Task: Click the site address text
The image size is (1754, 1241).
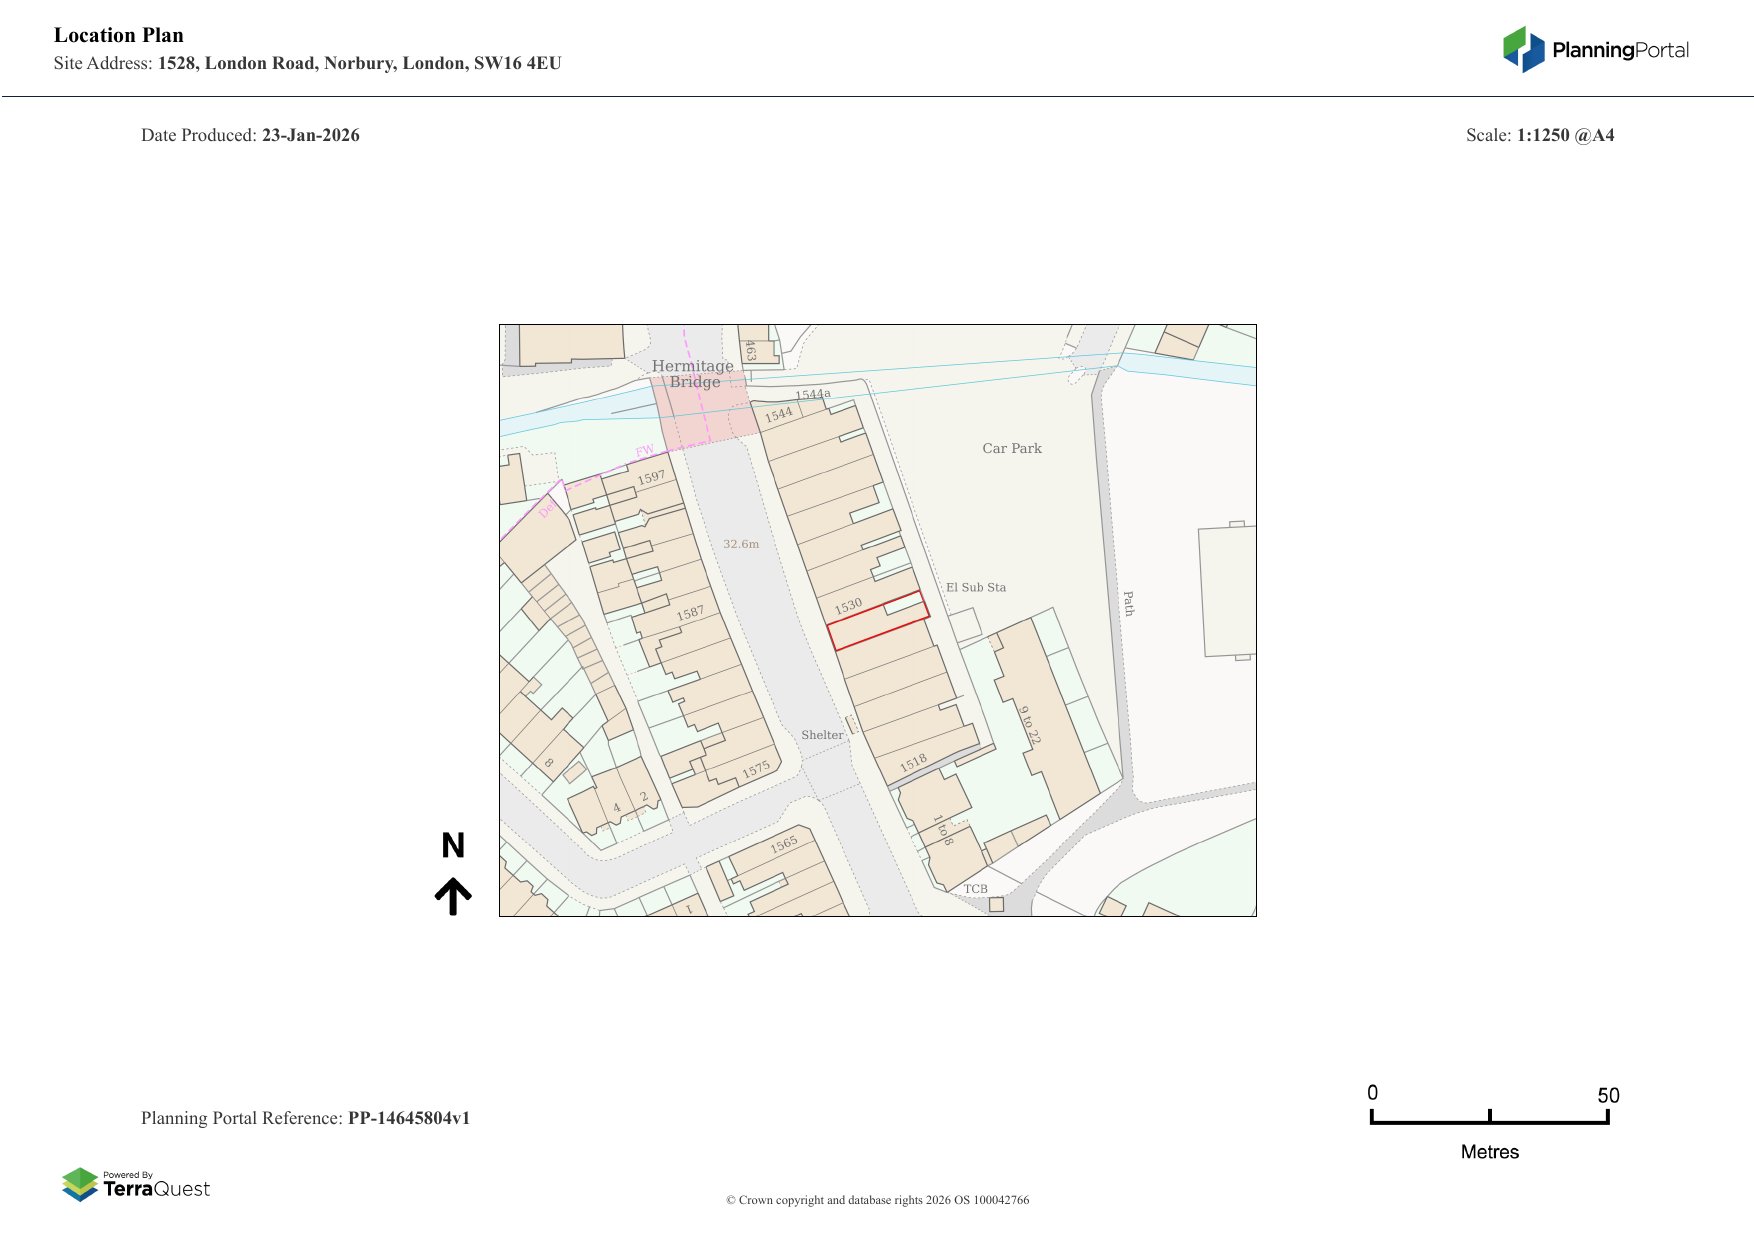Action: 359,63
